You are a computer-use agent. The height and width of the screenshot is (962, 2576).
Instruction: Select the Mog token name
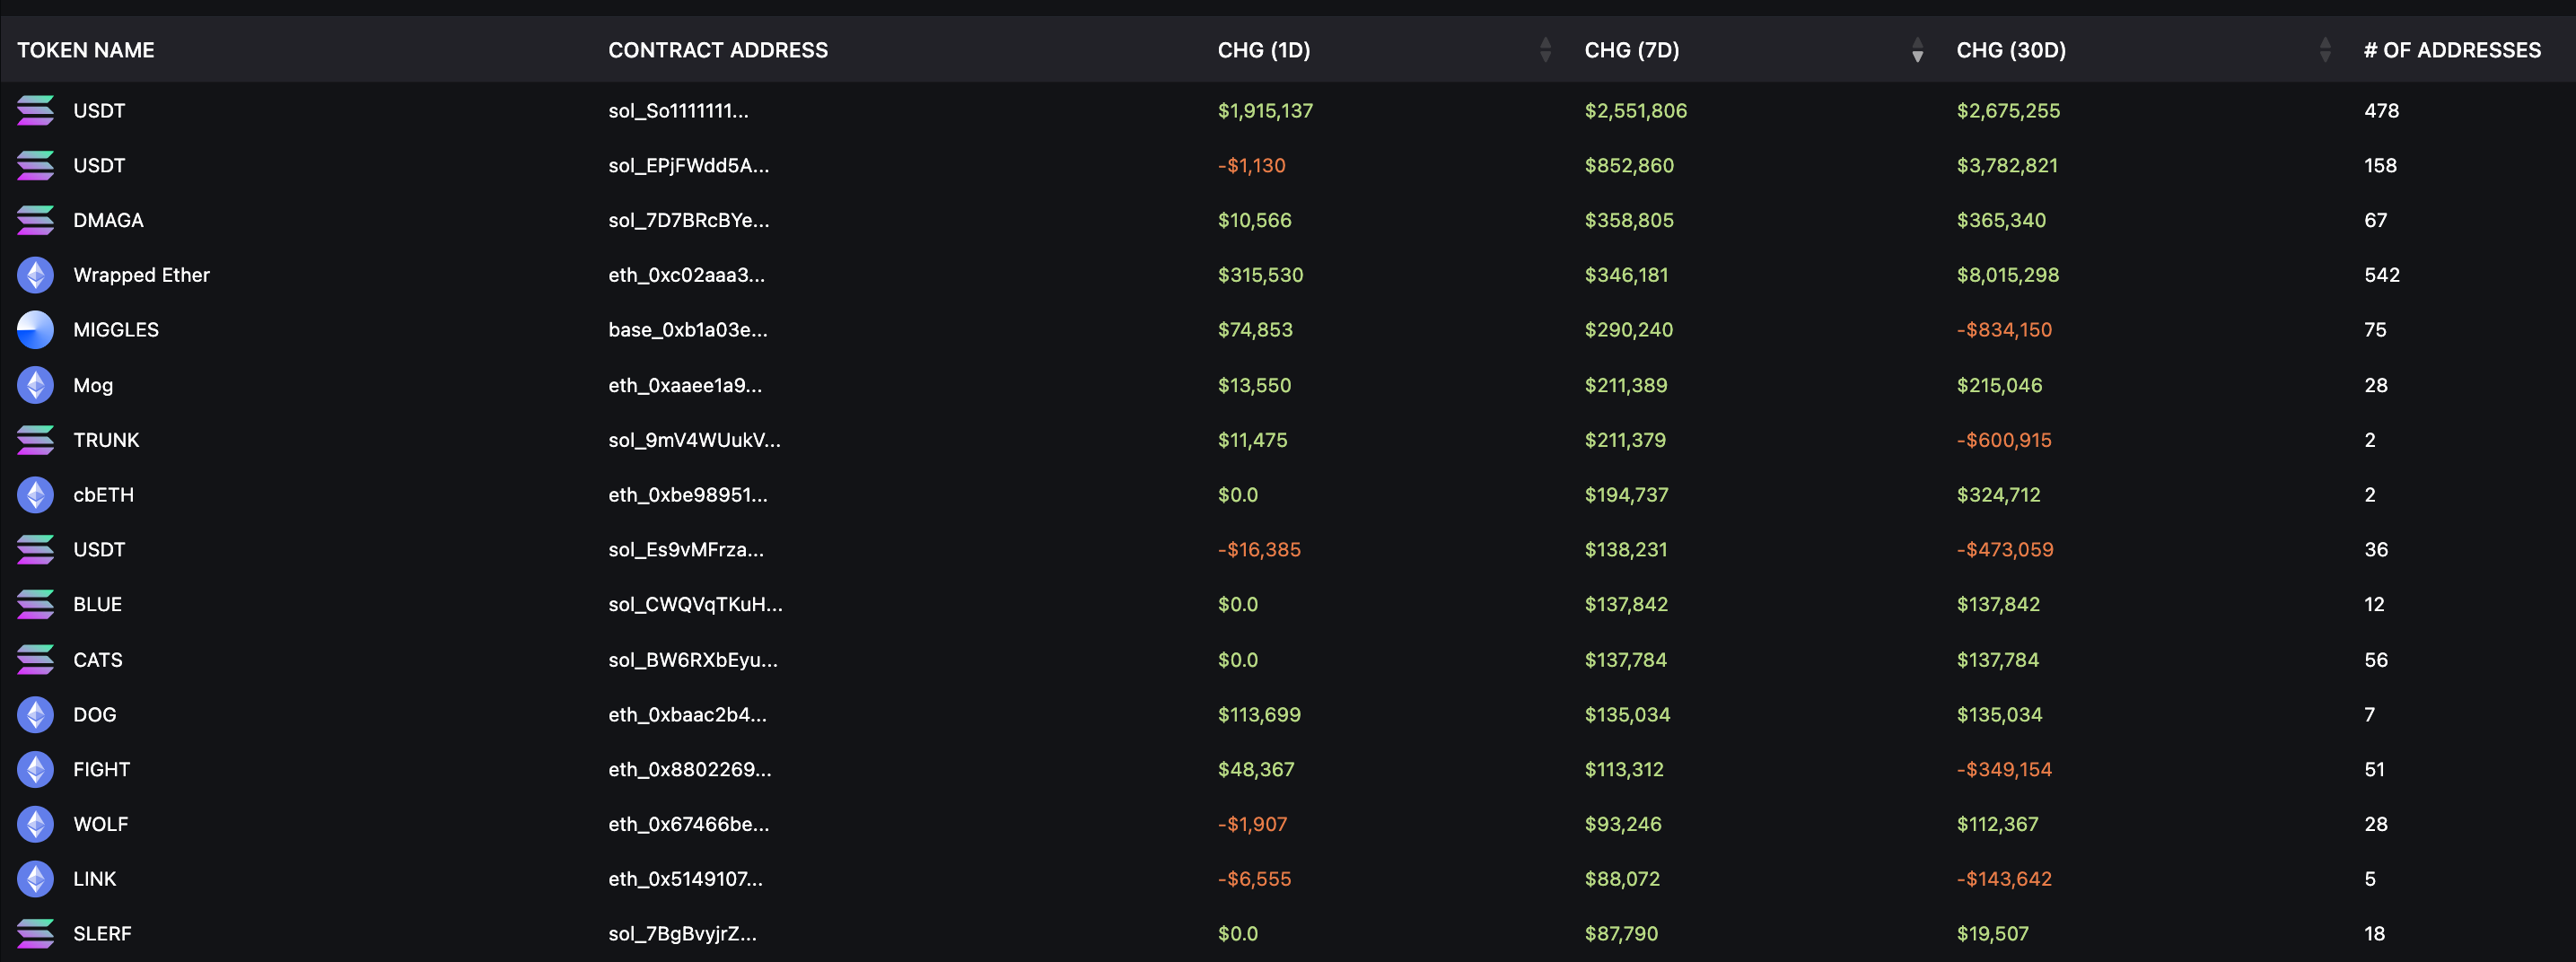93,385
